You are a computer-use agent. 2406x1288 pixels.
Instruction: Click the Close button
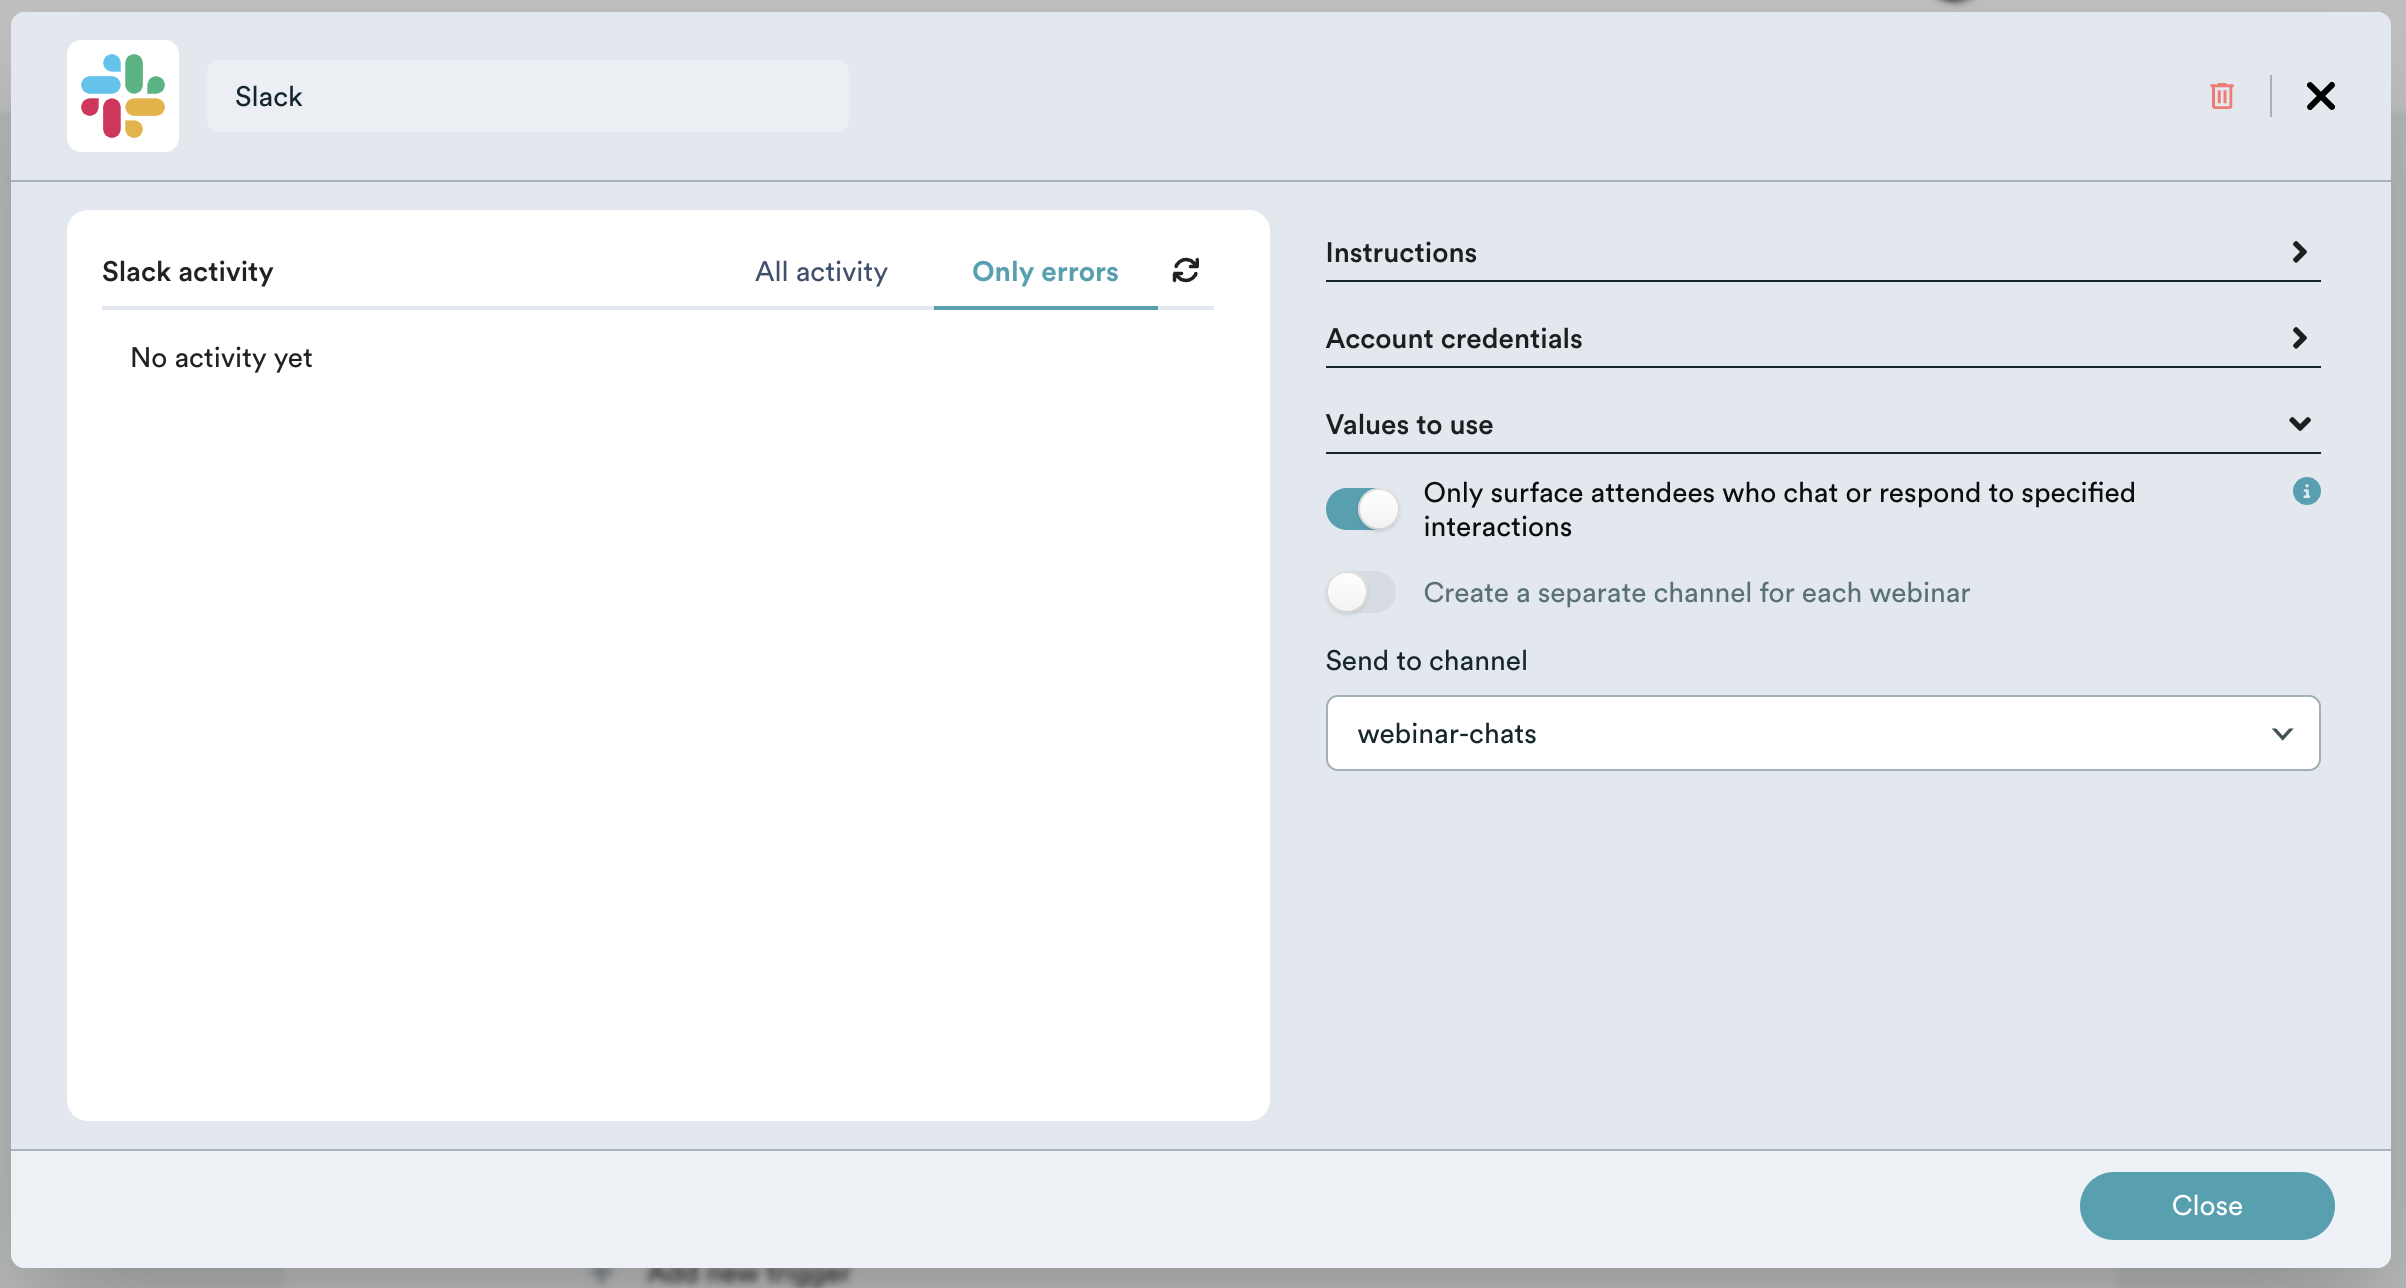(x=2207, y=1206)
